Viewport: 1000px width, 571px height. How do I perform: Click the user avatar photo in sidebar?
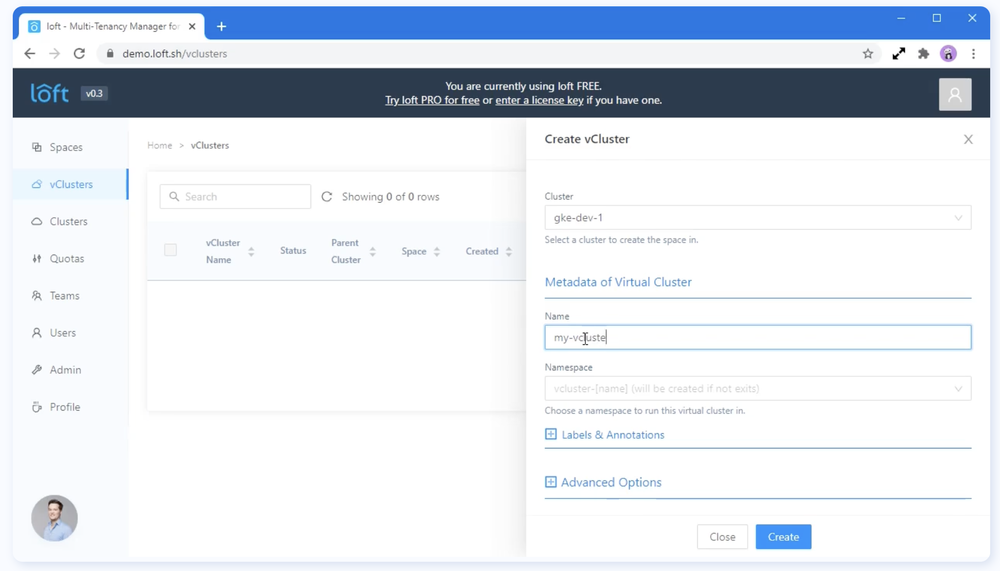[54, 518]
